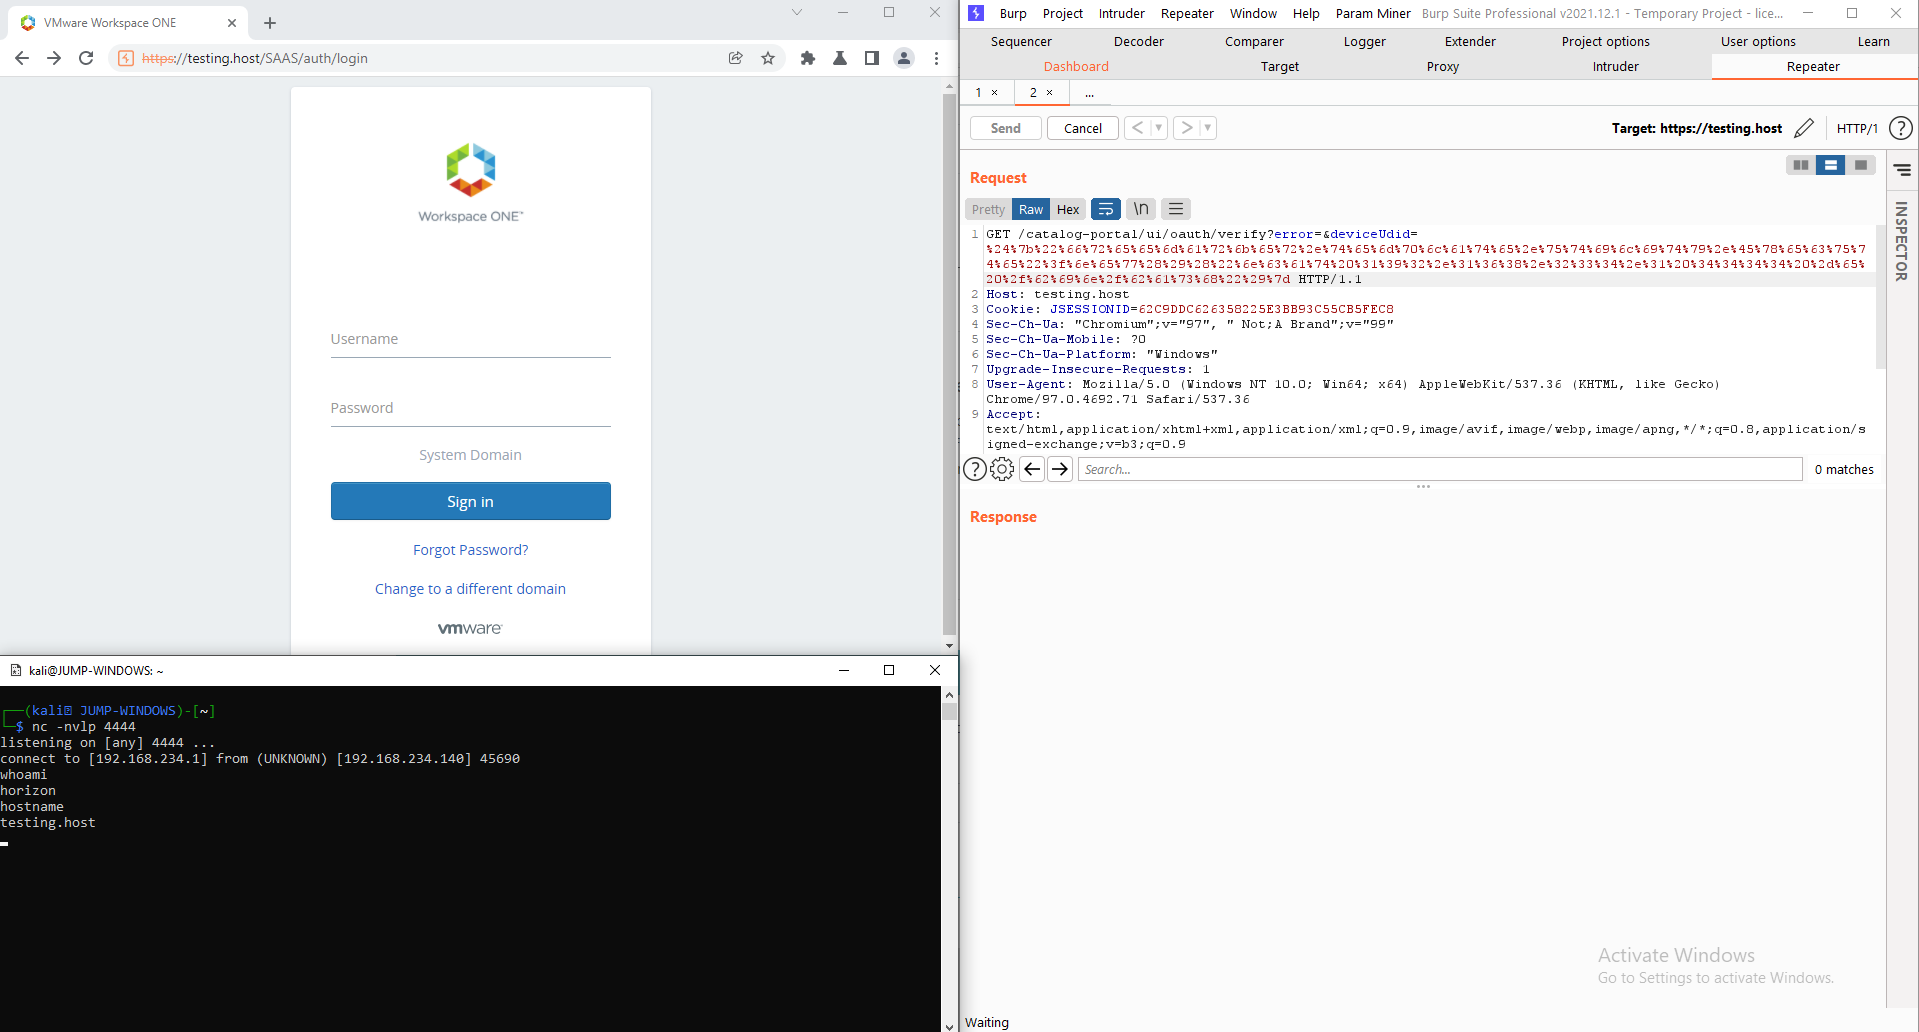Viewport: 1919px width, 1032px height.
Task: Edit the target with pencil icon
Action: tap(1804, 128)
